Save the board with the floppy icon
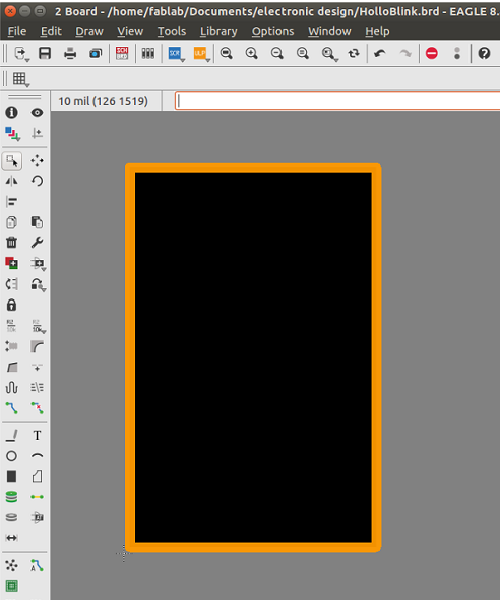The height and width of the screenshot is (600, 500). 45,53
